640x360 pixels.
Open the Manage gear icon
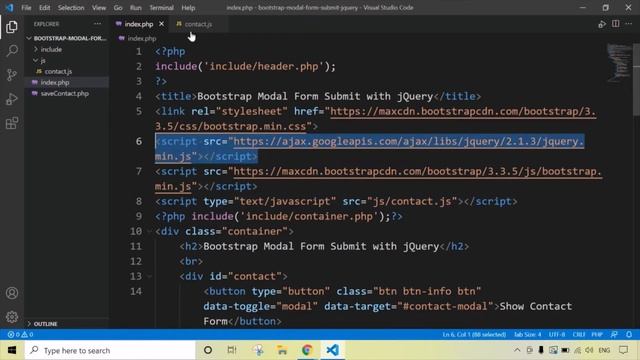[x=12, y=317]
